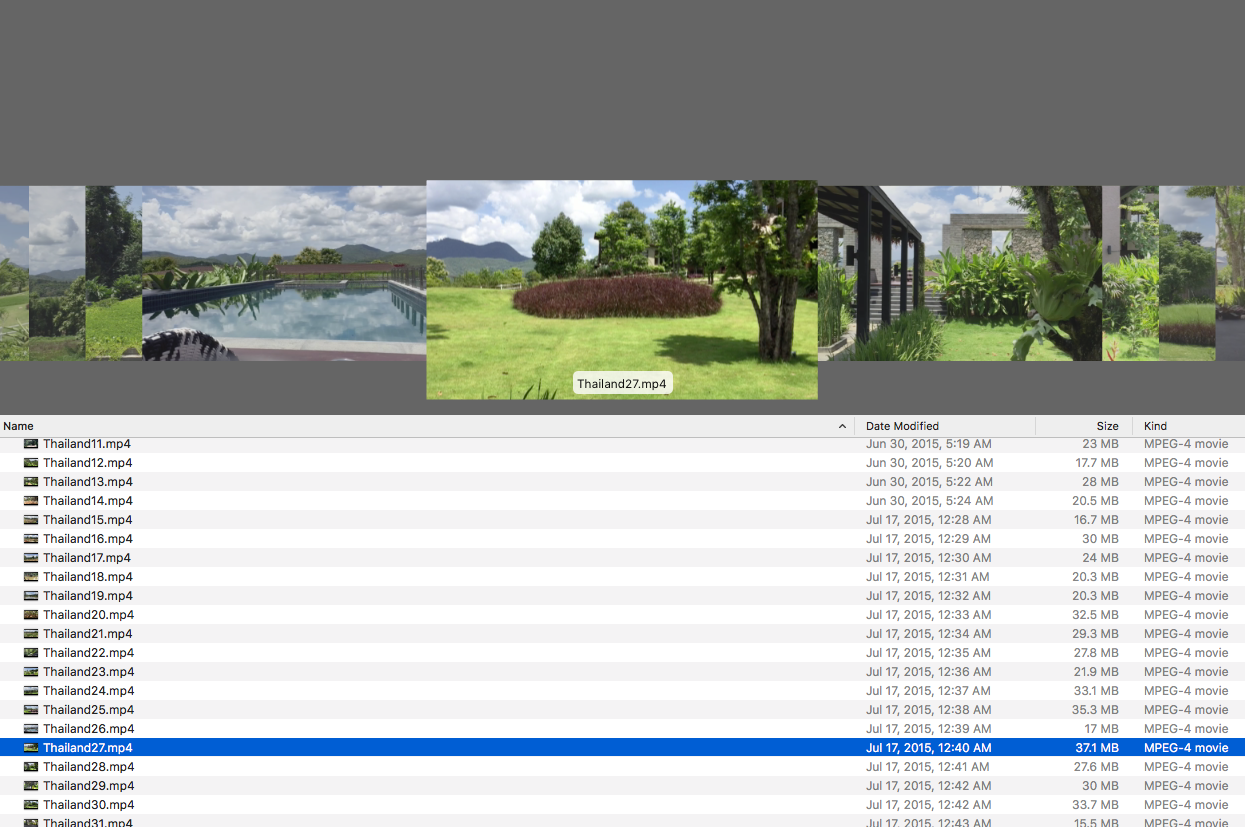Click the 24 MB size value

pyautogui.click(x=1101, y=558)
